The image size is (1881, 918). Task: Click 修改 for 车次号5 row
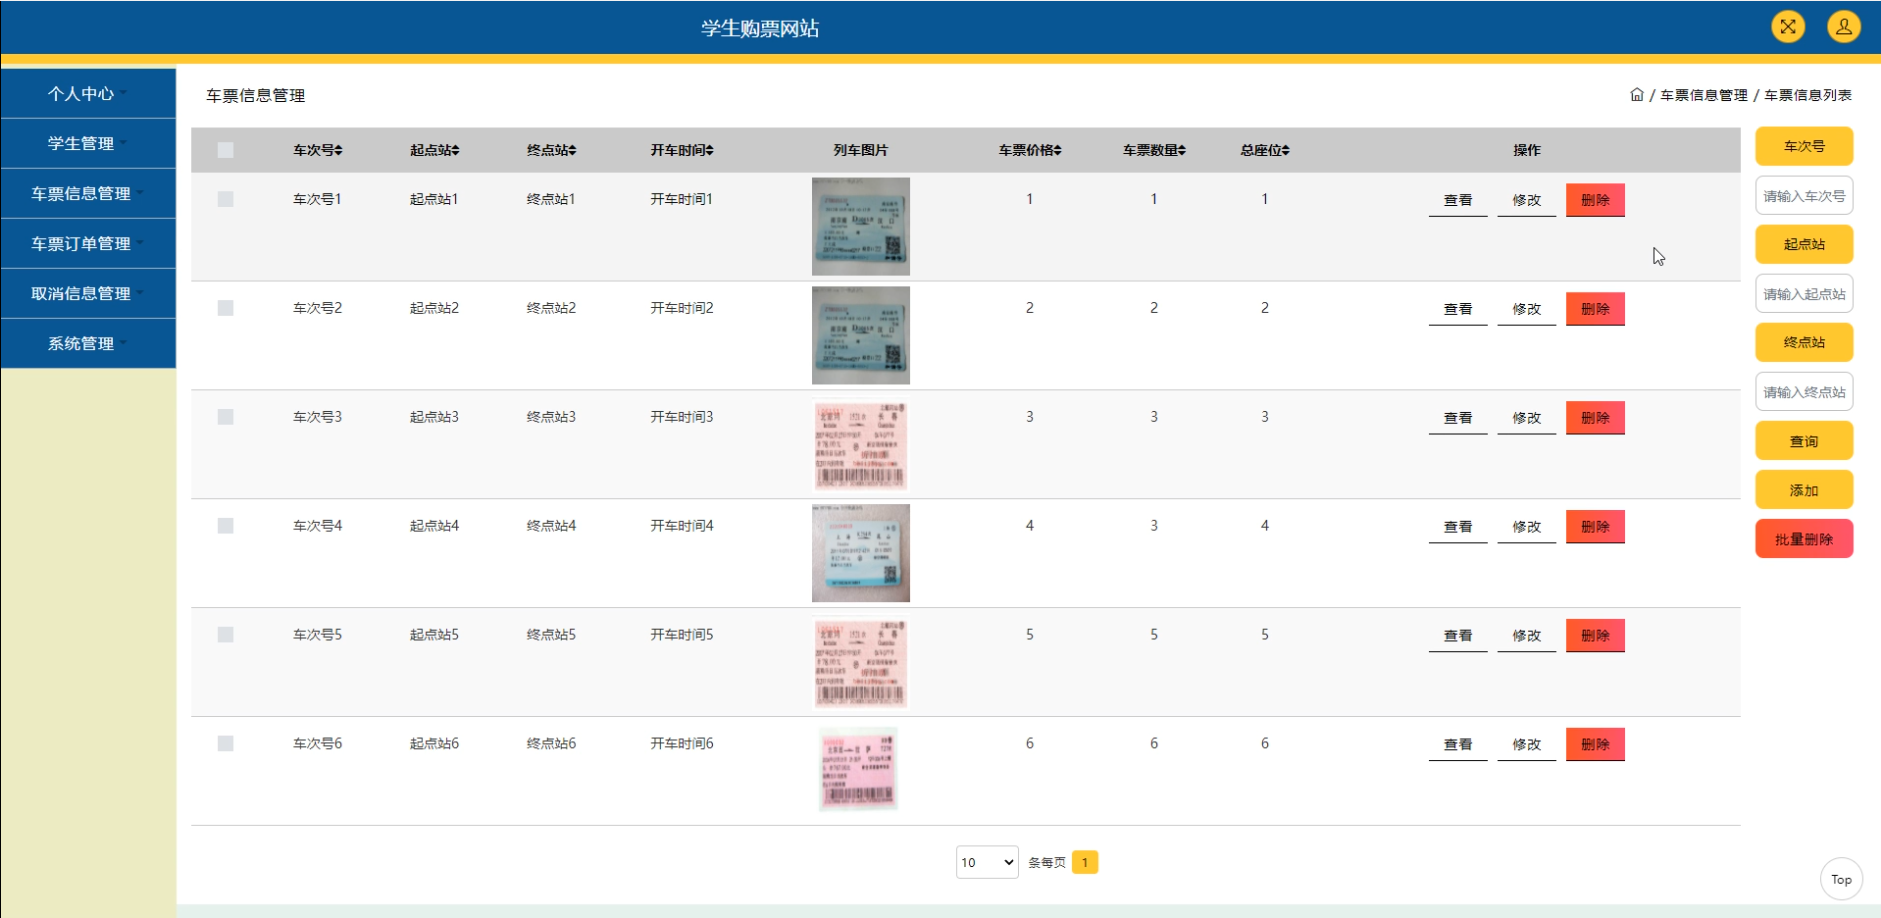[1527, 636]
